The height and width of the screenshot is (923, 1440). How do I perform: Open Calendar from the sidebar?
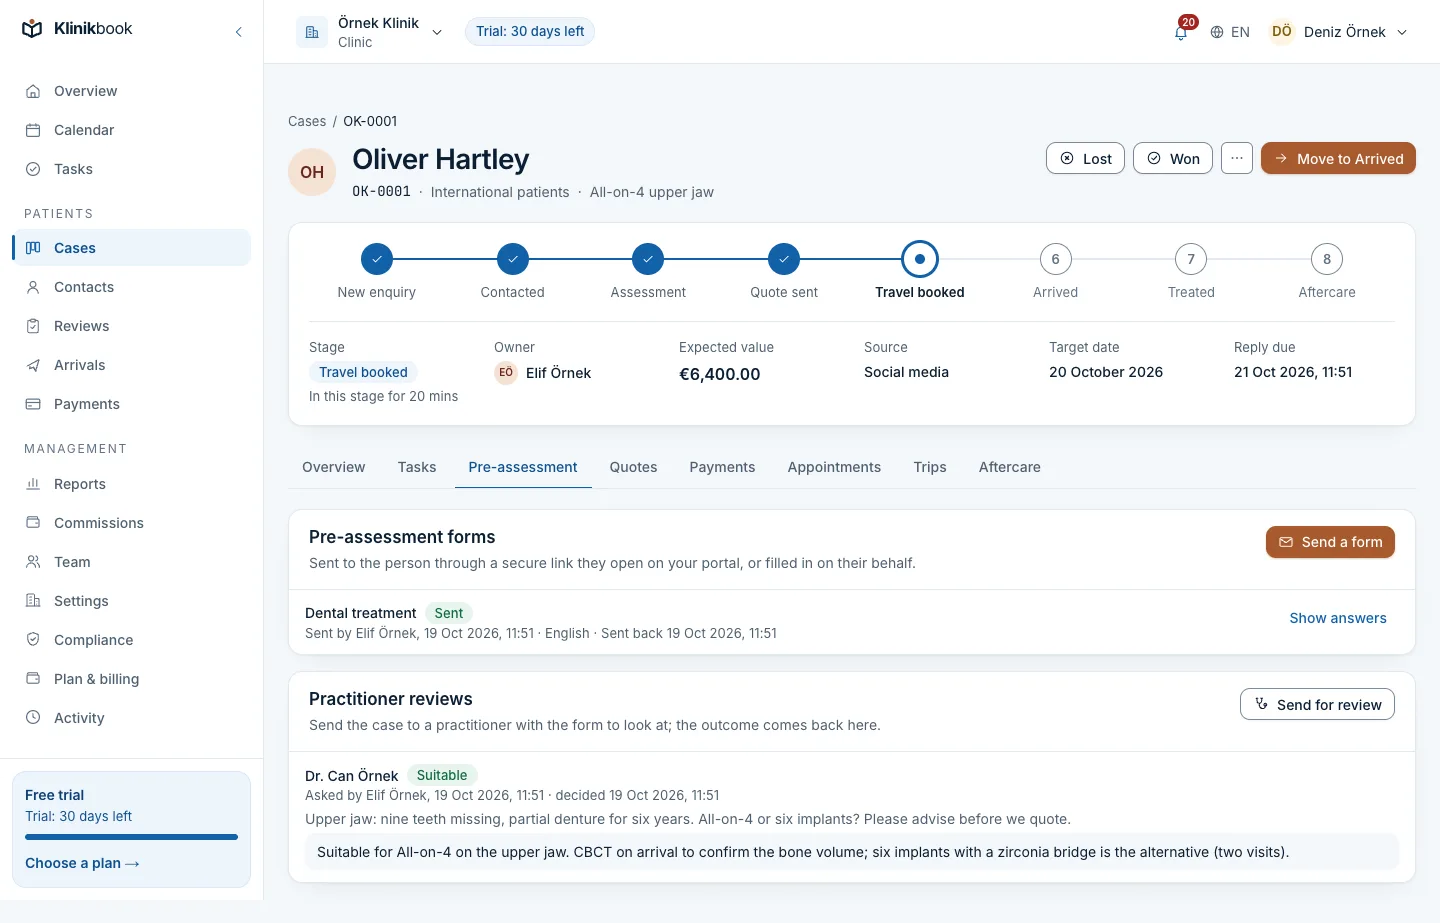pyautogui.click(x=131, y=130)
